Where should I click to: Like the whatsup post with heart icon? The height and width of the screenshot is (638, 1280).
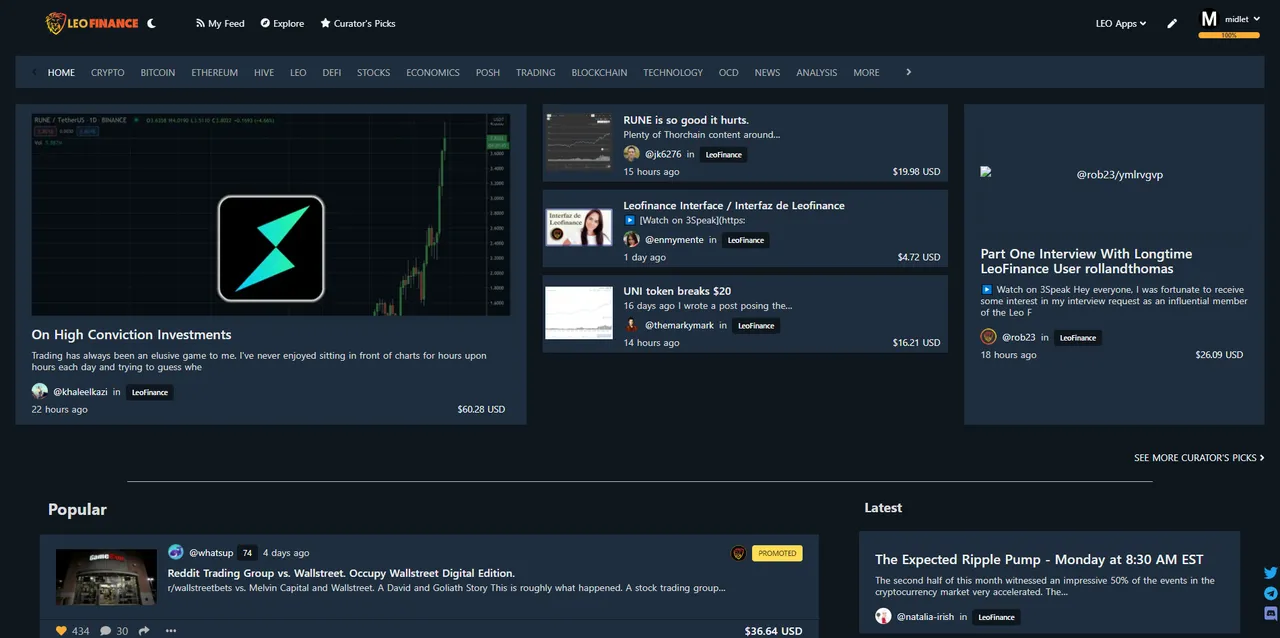click(61, 631)
